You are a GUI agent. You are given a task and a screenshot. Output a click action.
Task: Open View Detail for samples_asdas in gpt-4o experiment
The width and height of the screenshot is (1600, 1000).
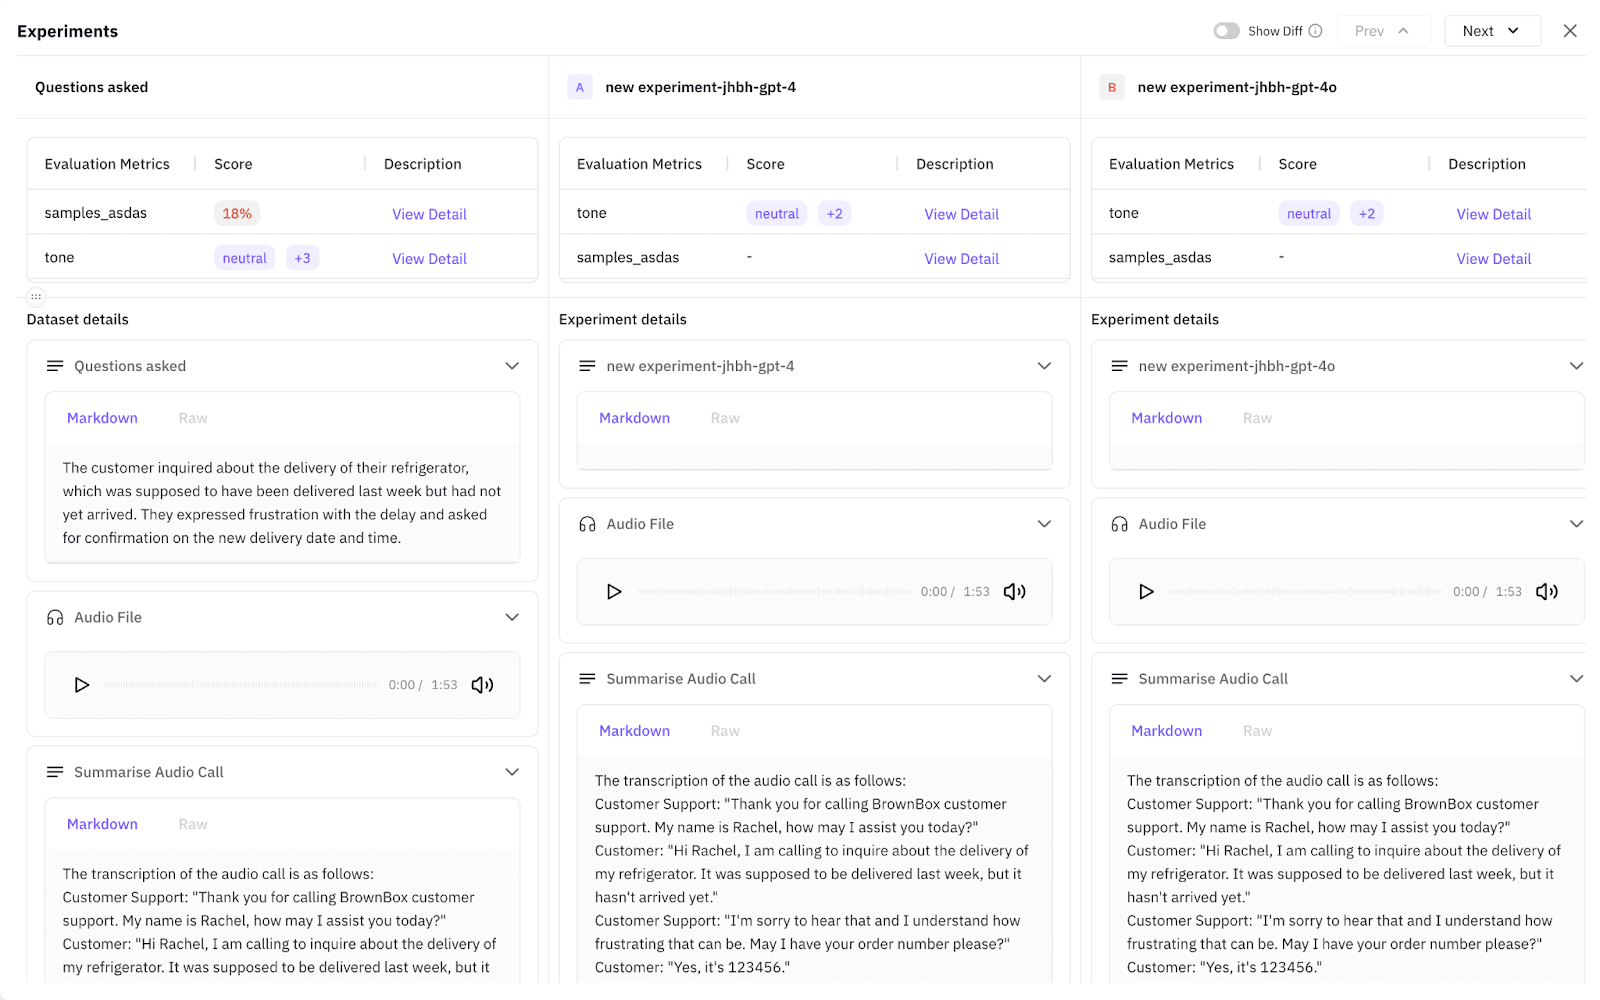pyautogui.click(x=1493, y=258)
